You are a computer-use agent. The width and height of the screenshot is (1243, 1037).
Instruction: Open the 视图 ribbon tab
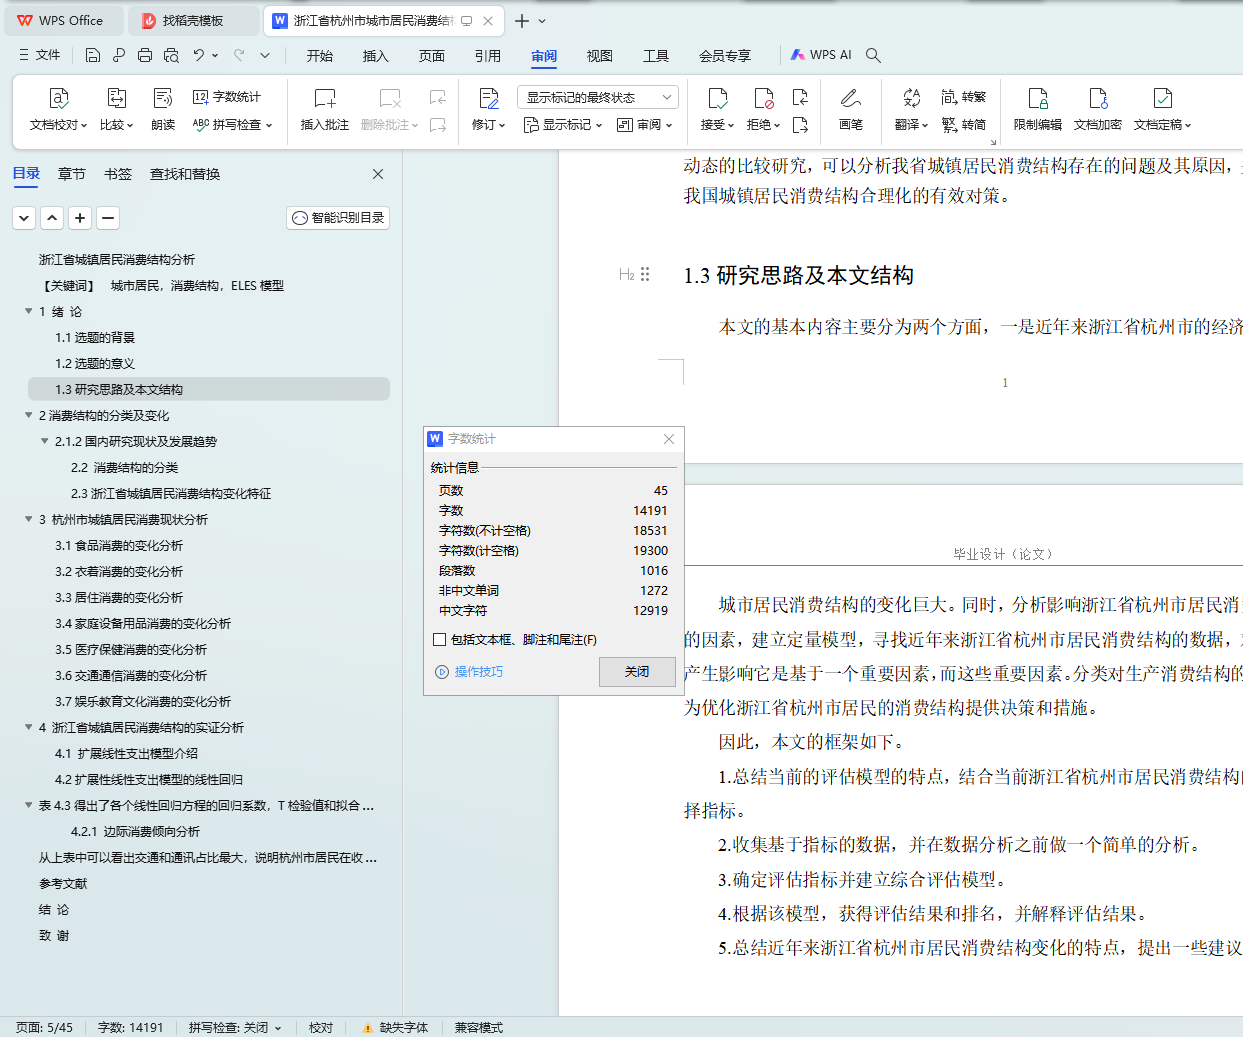(x=600, y=56)
